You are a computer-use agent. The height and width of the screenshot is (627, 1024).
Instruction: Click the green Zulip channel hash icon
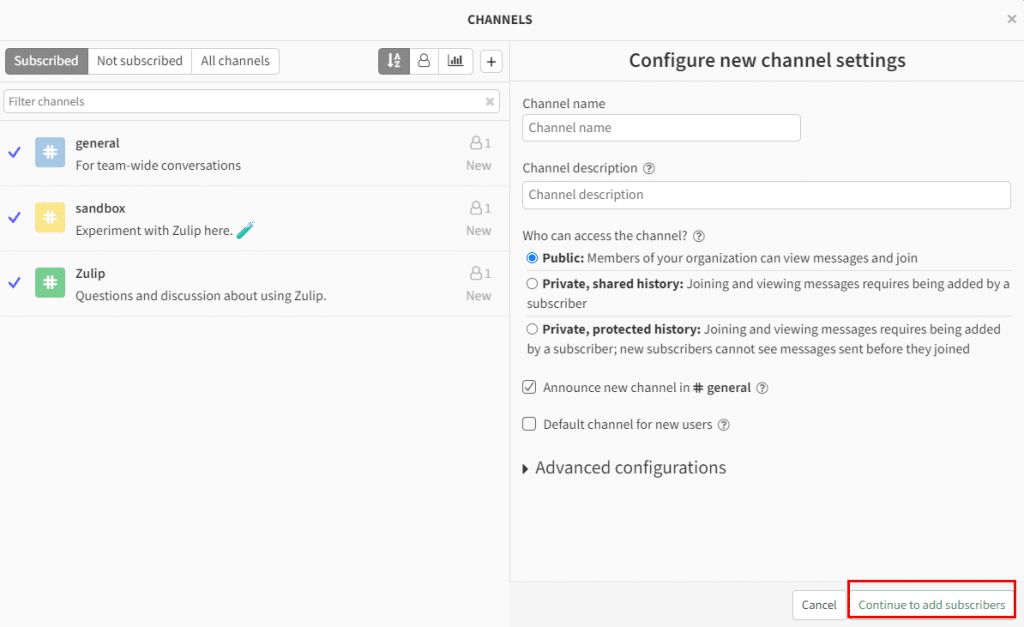pyautogui.click(x=50, y=283)
